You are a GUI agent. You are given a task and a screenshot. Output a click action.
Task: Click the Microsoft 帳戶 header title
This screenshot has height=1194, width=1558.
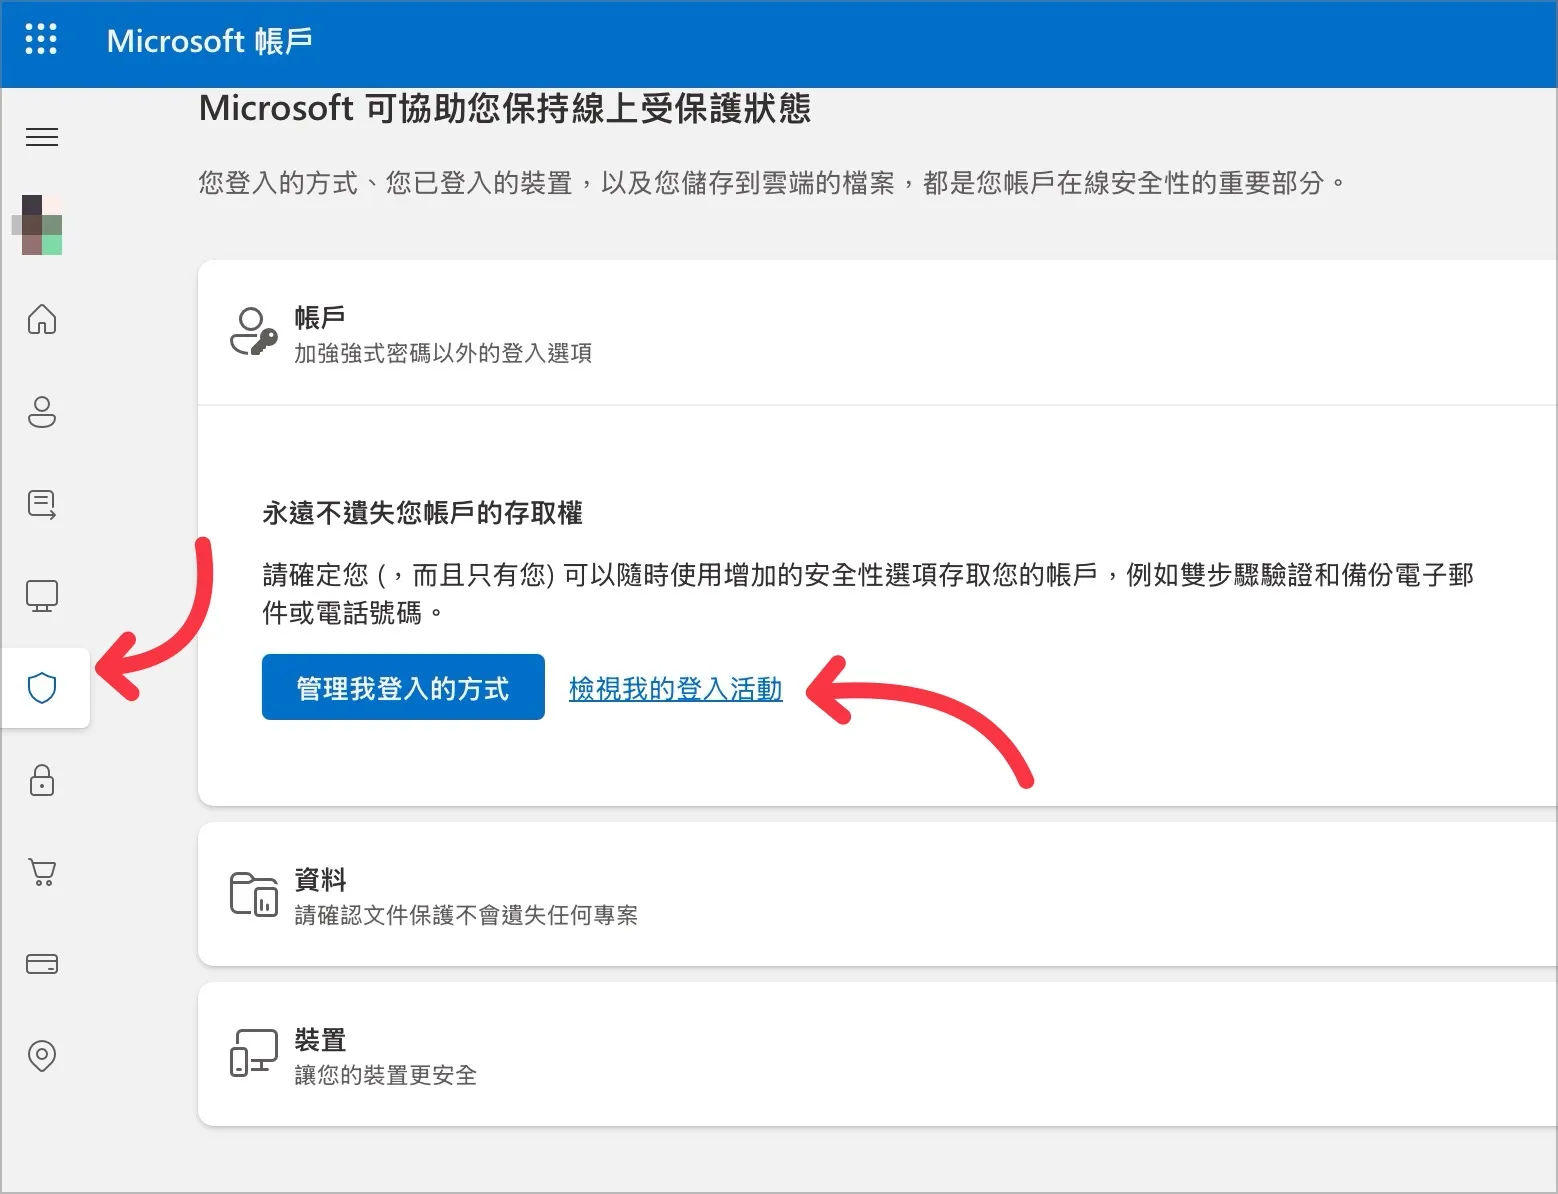point(209,41)
